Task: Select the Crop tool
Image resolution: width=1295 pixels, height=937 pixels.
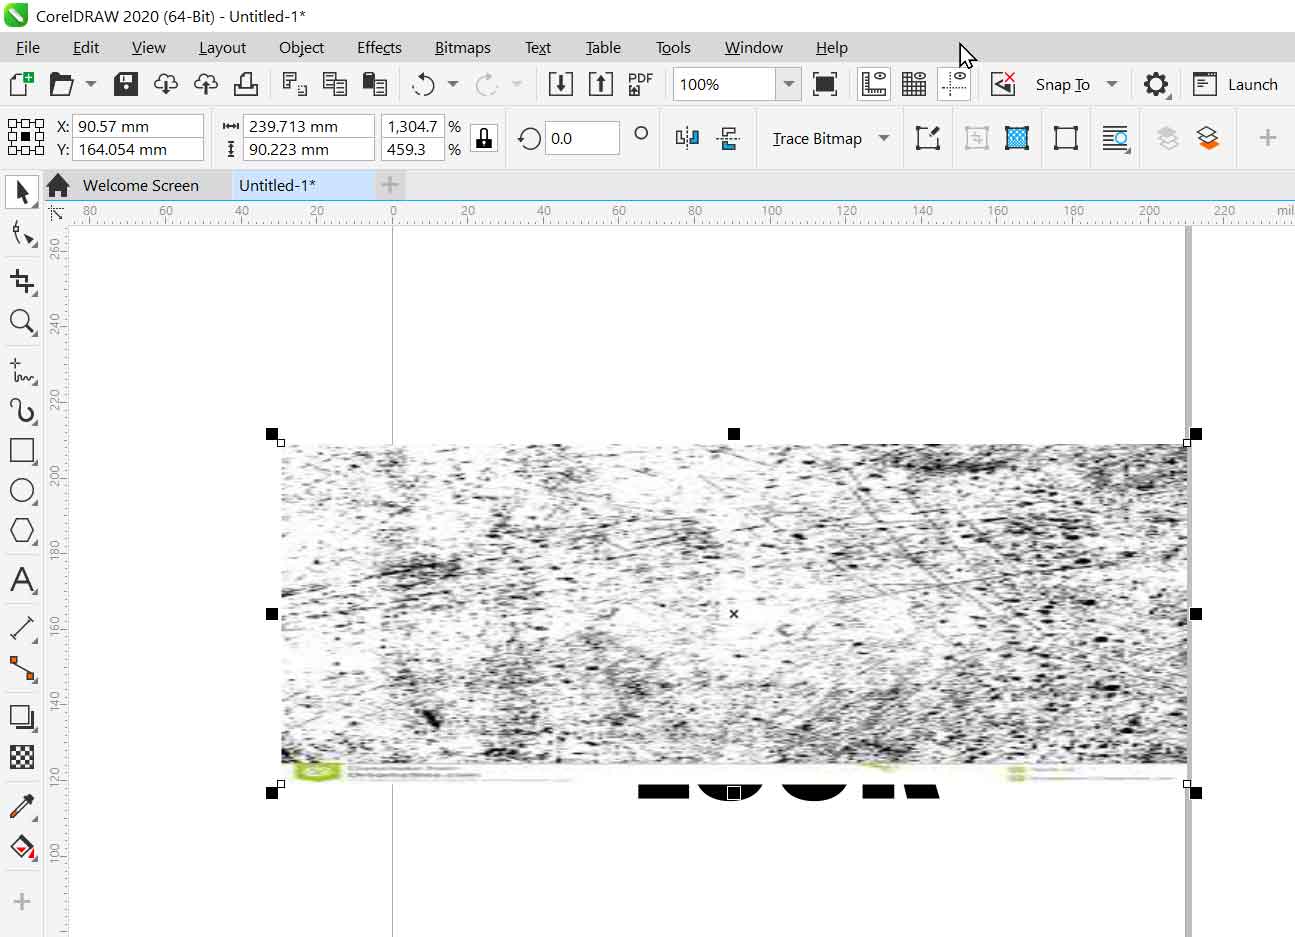Action: coord(22,281)
